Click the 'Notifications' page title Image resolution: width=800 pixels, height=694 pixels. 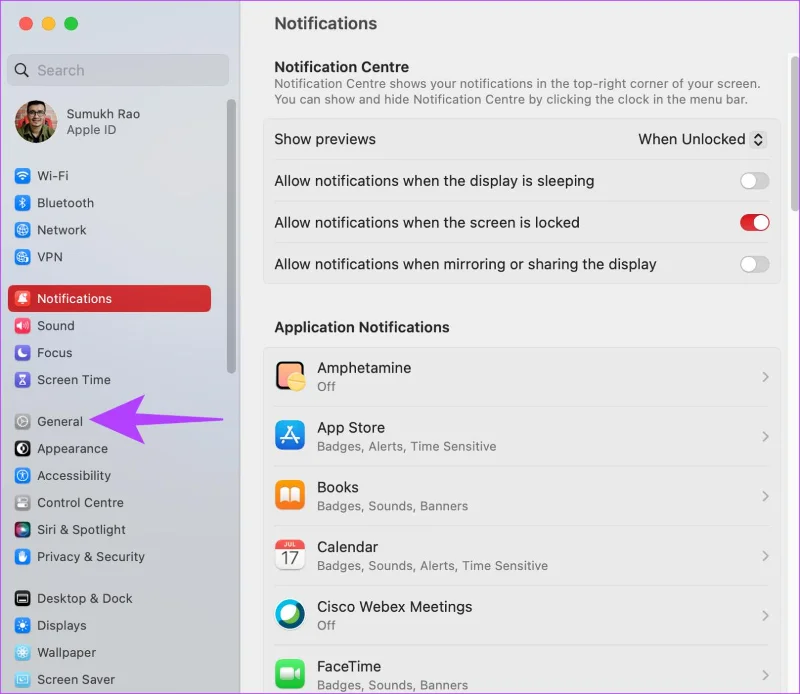(x=326, y=23)
